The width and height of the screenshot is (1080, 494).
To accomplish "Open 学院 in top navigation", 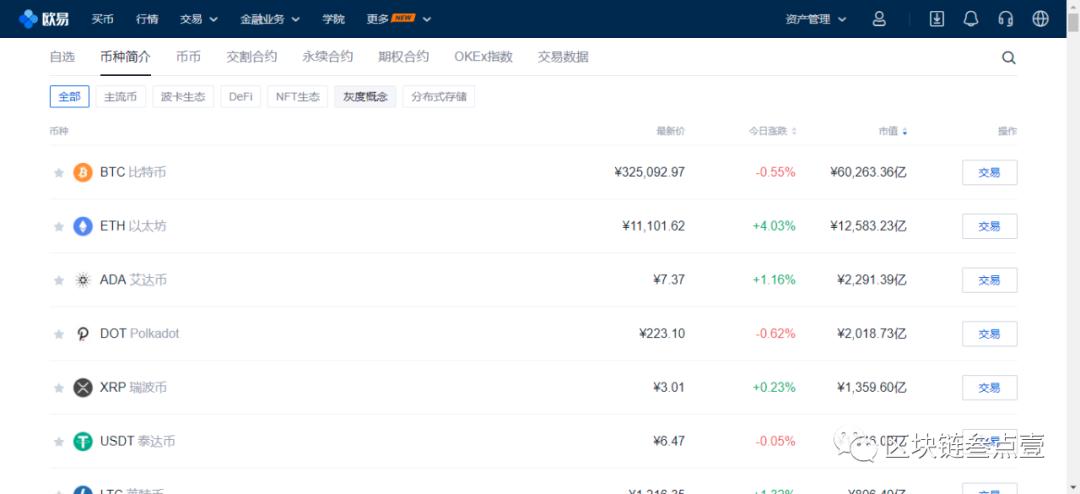I will point(333,19).
